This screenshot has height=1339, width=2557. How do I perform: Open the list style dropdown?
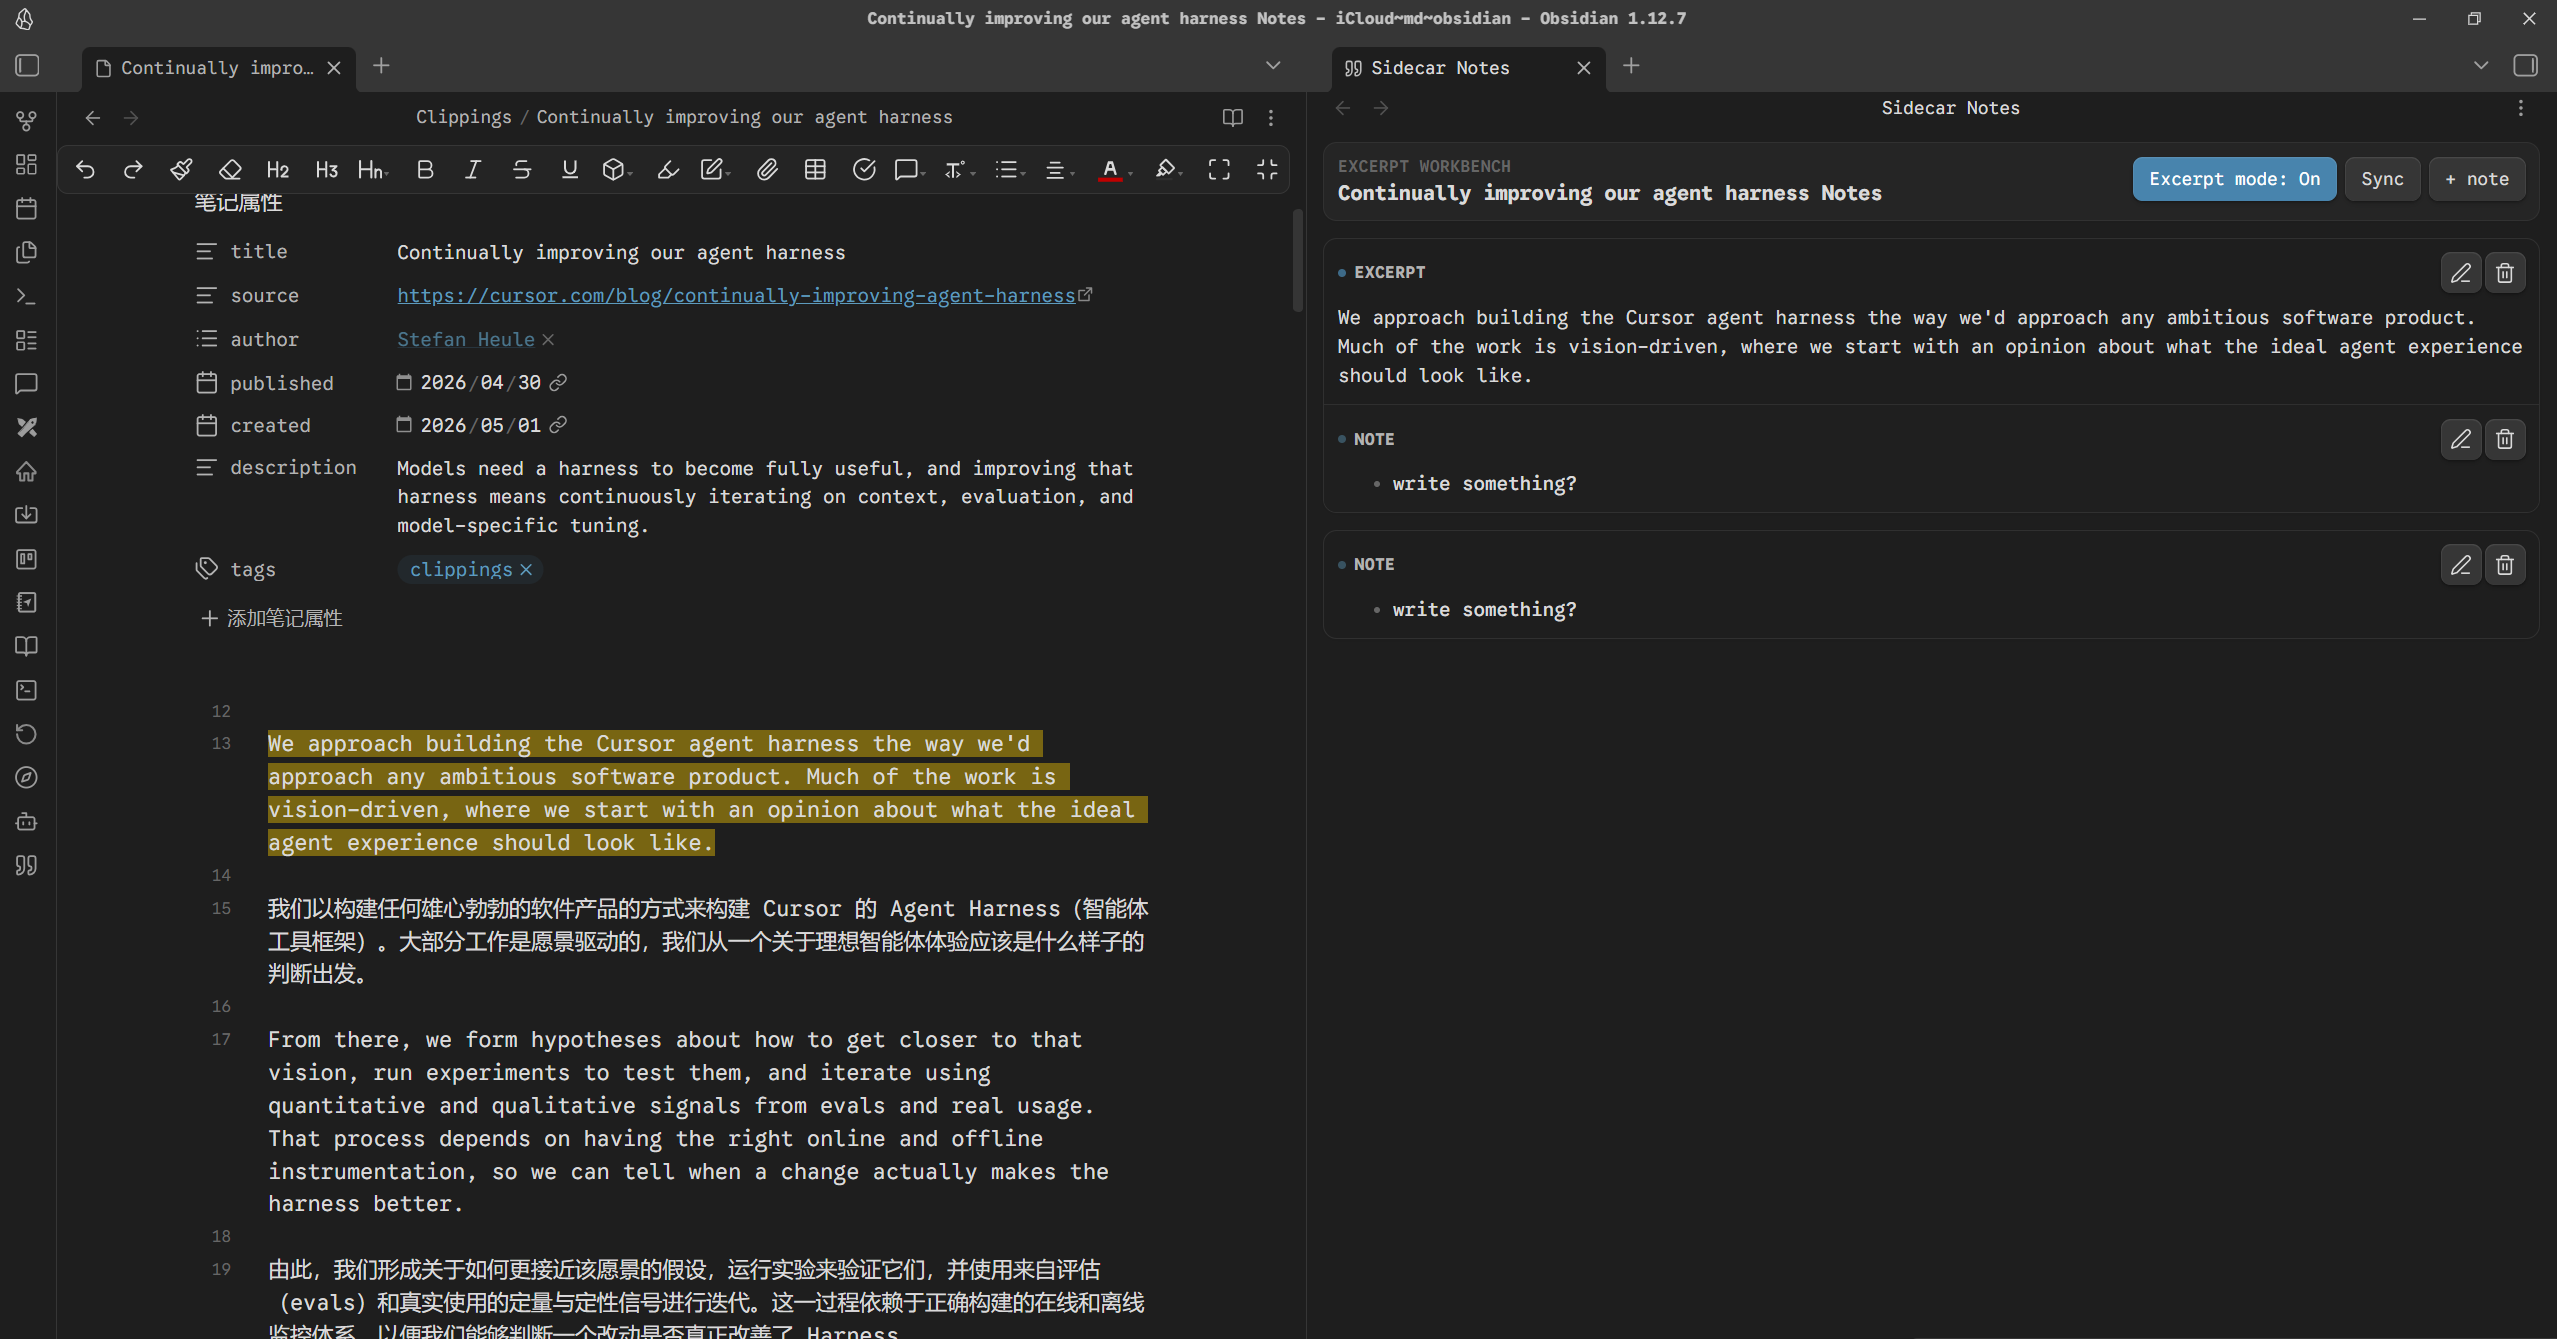coord(1010,170)
